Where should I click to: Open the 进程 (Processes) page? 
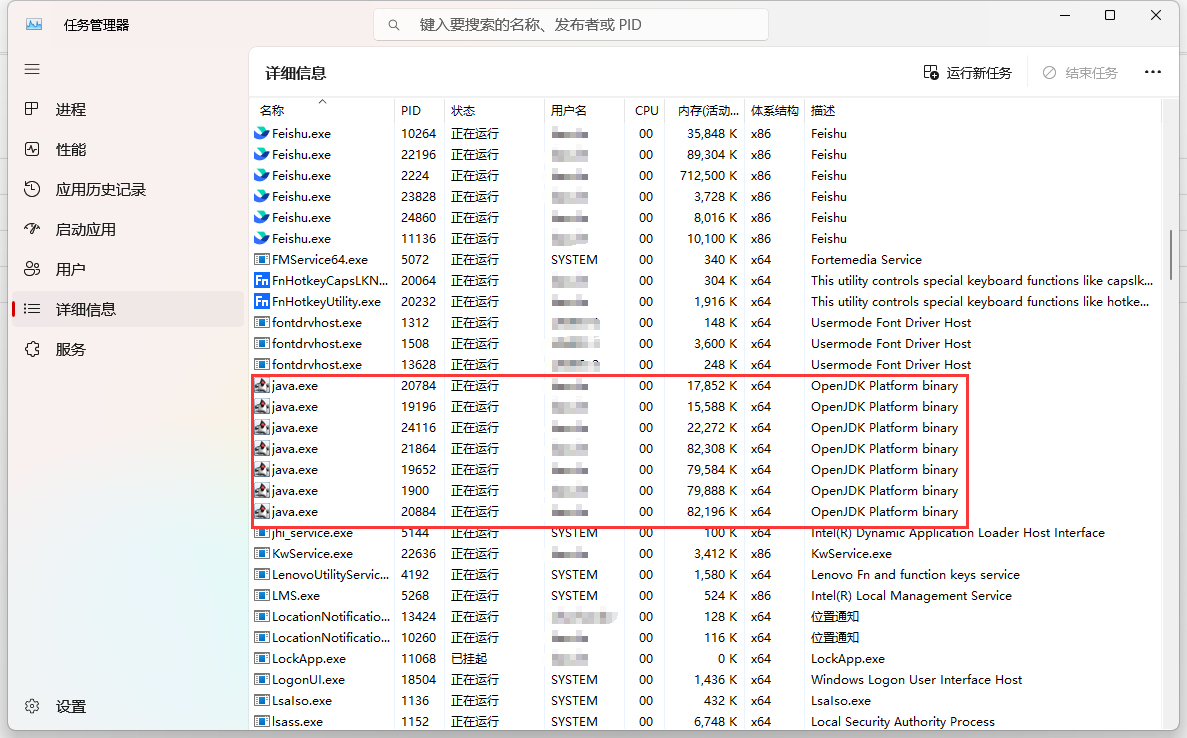(70, 110)
